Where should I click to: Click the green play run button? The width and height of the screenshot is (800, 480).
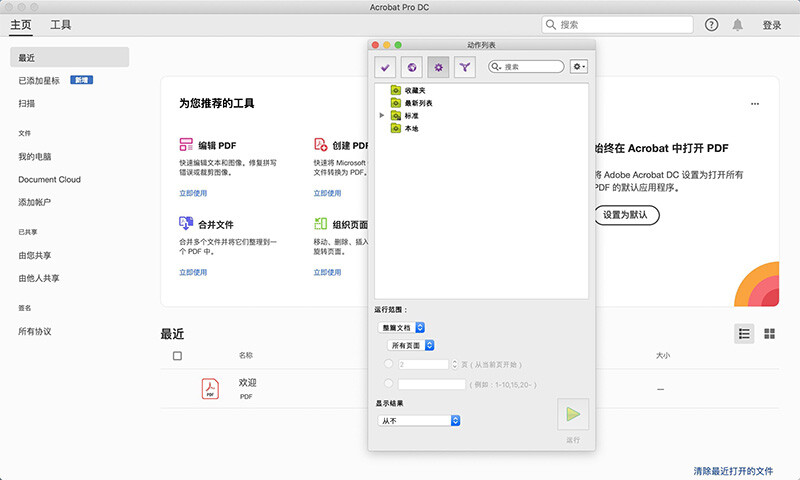573,414
